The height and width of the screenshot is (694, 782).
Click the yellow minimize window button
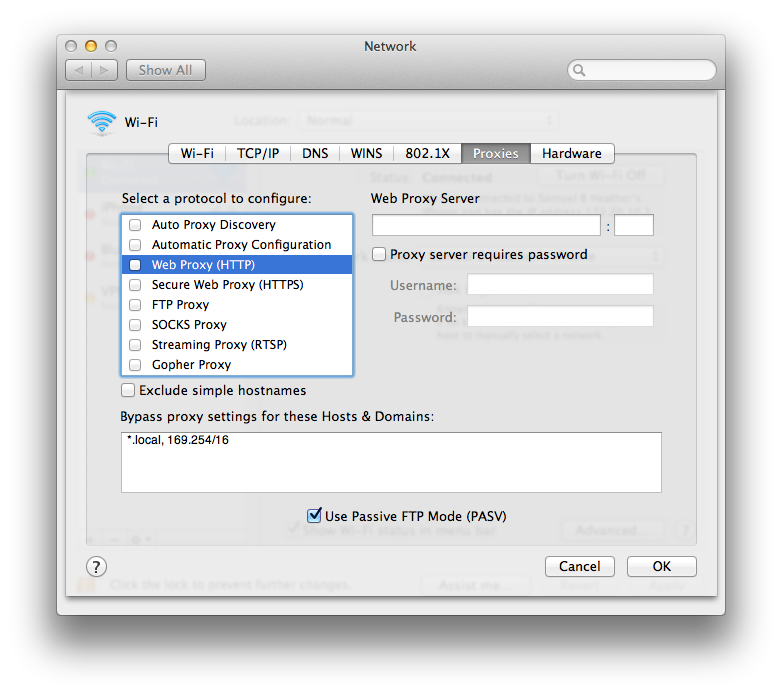91,46
